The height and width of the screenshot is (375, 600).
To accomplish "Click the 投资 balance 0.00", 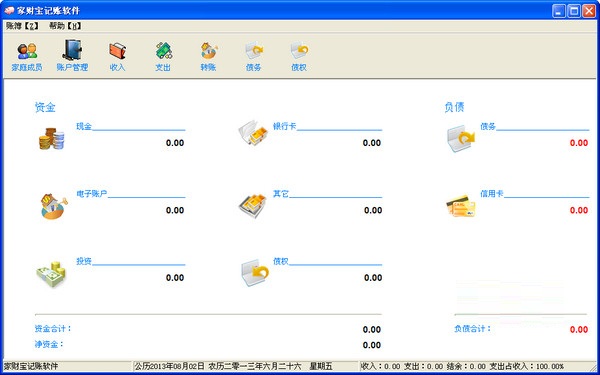I will (x=175, y=278).
